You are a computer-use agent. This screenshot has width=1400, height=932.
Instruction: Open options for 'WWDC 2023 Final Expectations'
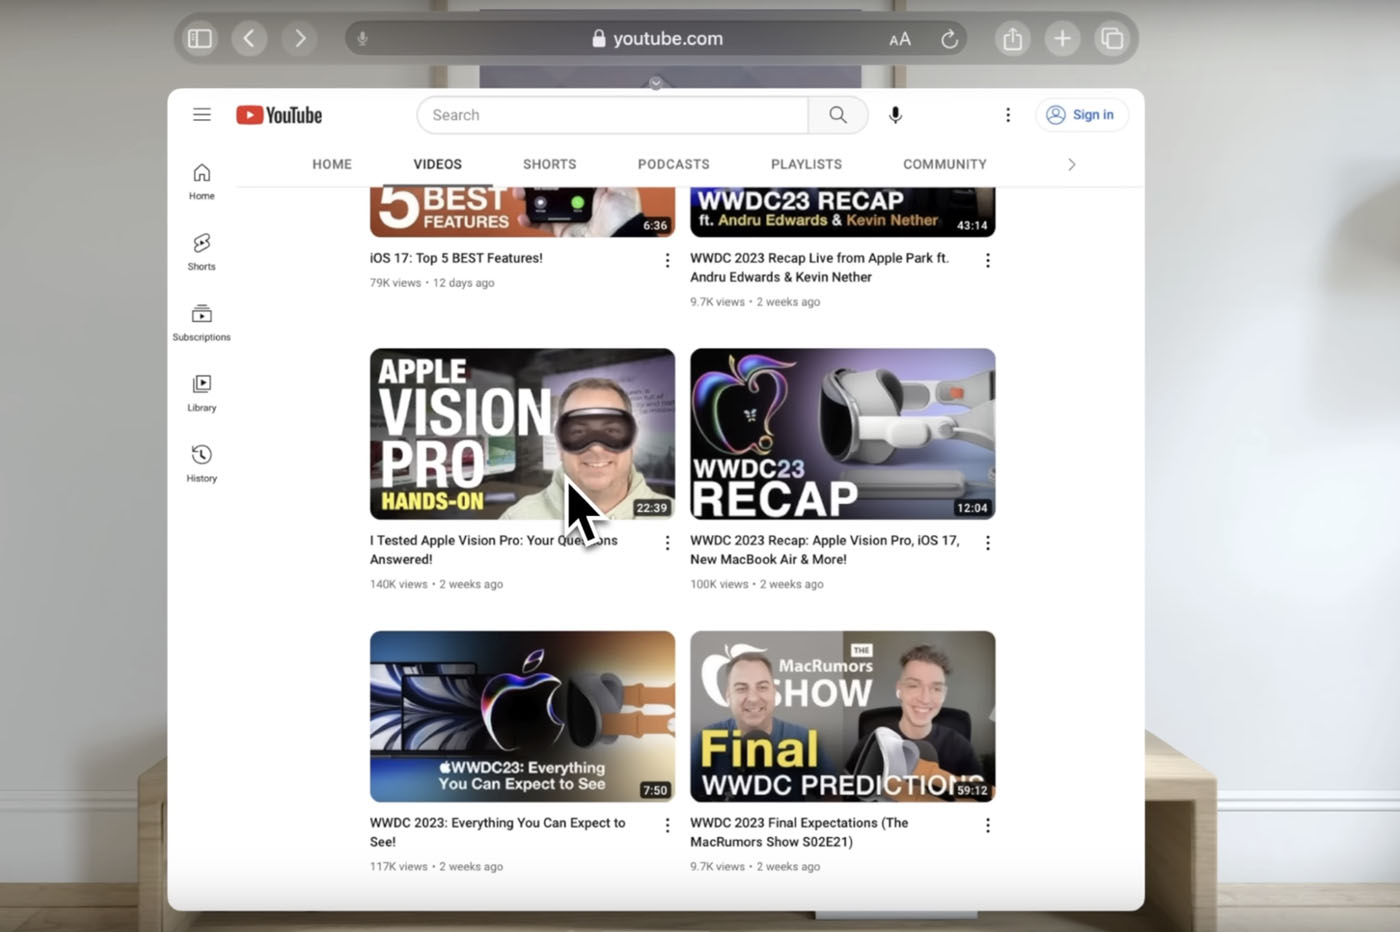click(x=988, y=825)
